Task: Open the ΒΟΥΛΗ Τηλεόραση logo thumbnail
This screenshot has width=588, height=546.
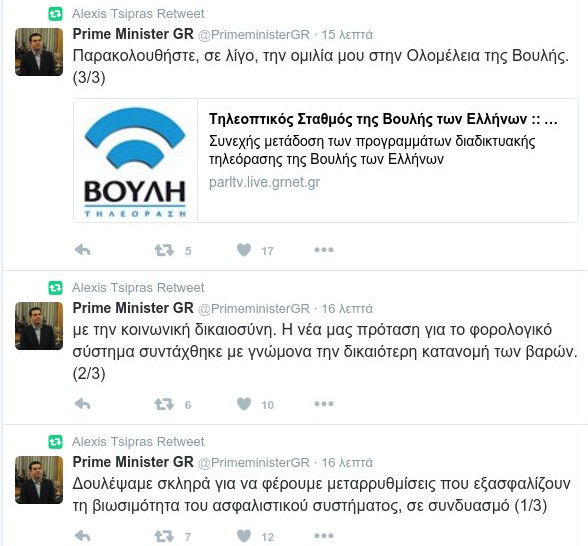Action: coord(135,160)
